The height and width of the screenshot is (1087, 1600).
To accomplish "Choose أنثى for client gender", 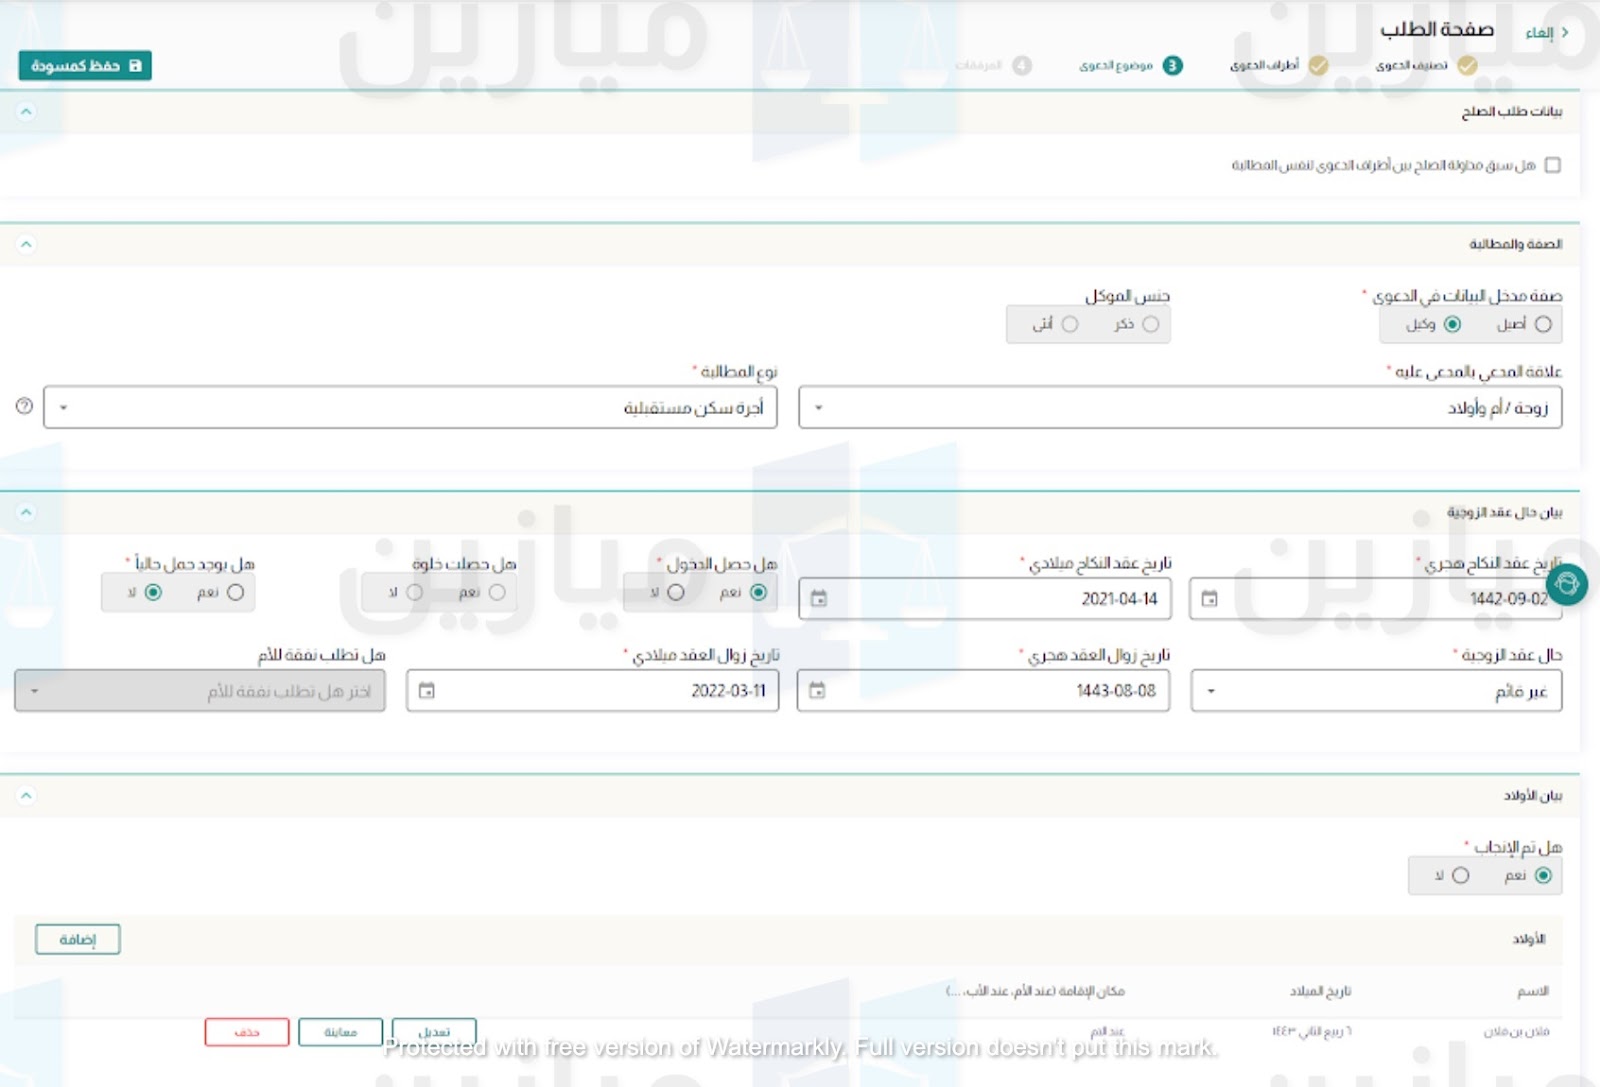I will click(1070, 324).
